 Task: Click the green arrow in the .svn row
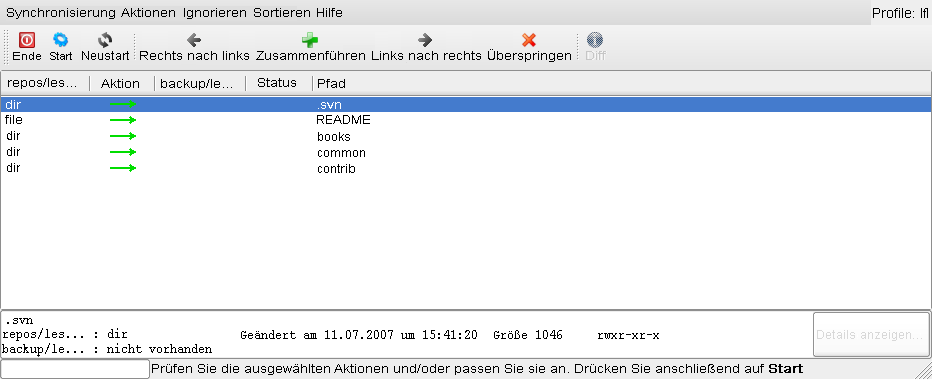(x=123, y=105)
